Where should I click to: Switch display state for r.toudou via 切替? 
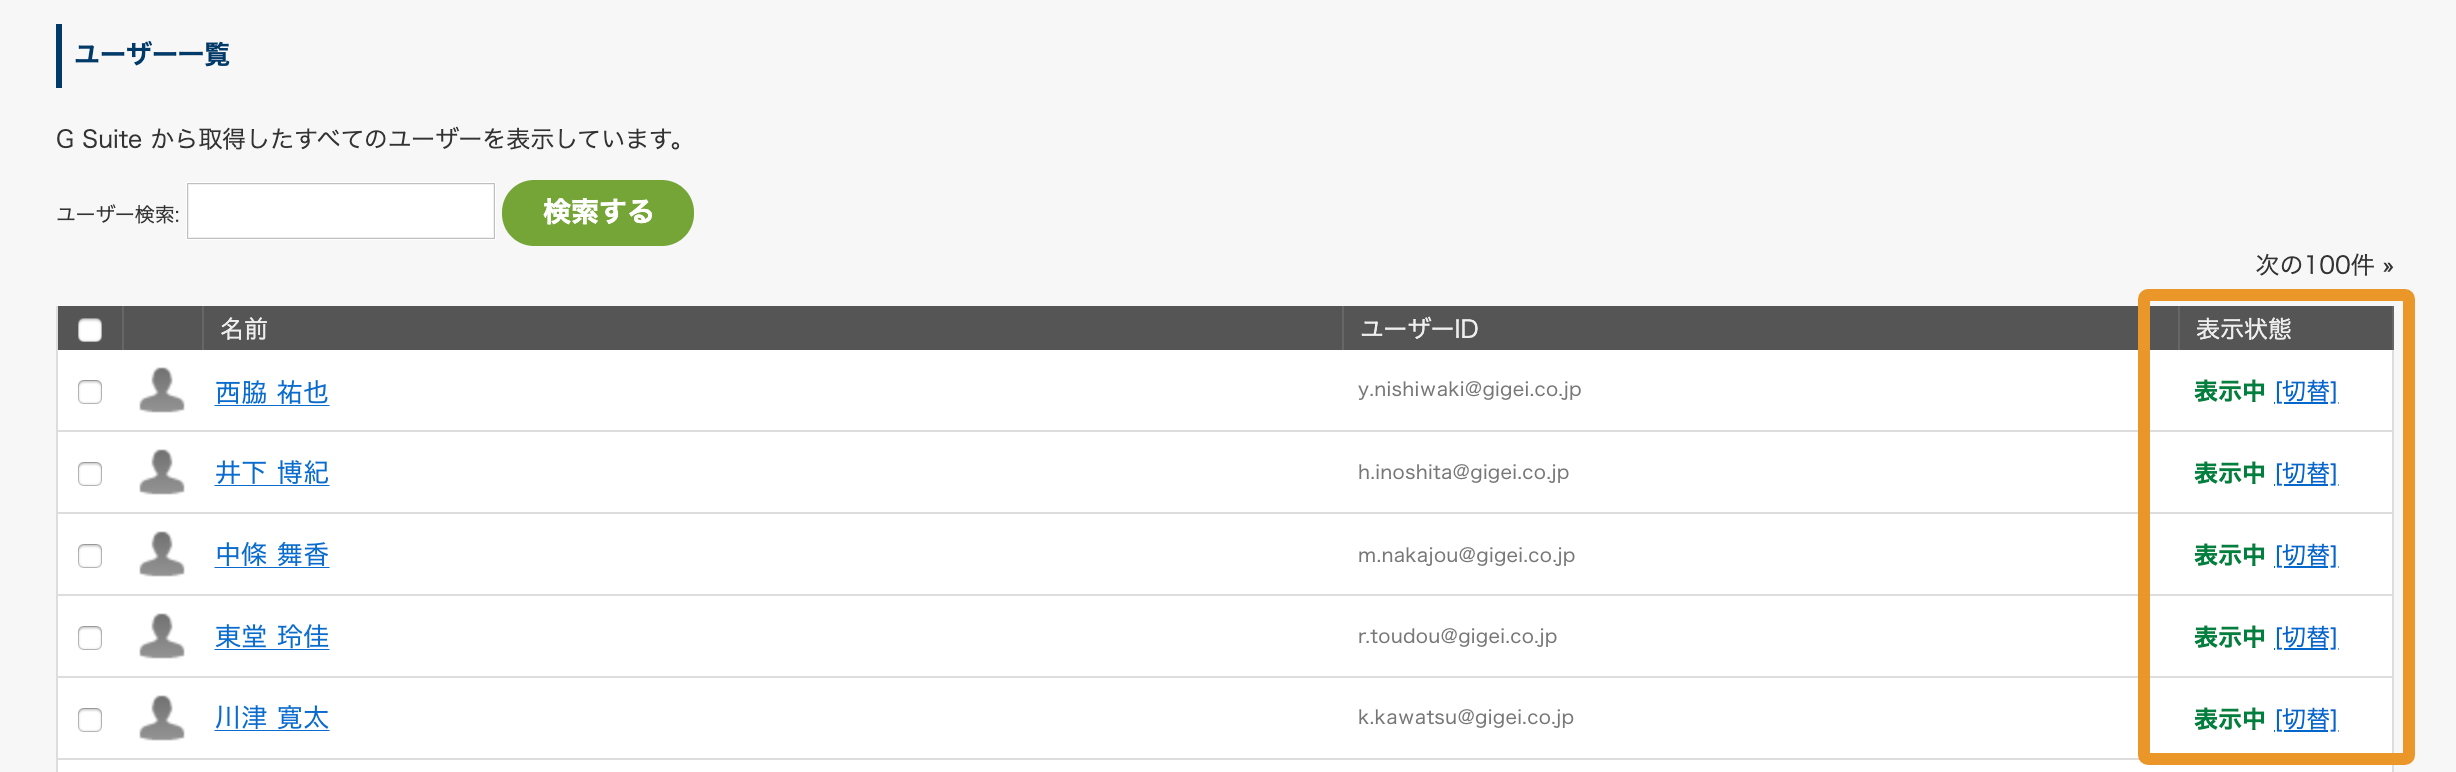point(2306,637)
